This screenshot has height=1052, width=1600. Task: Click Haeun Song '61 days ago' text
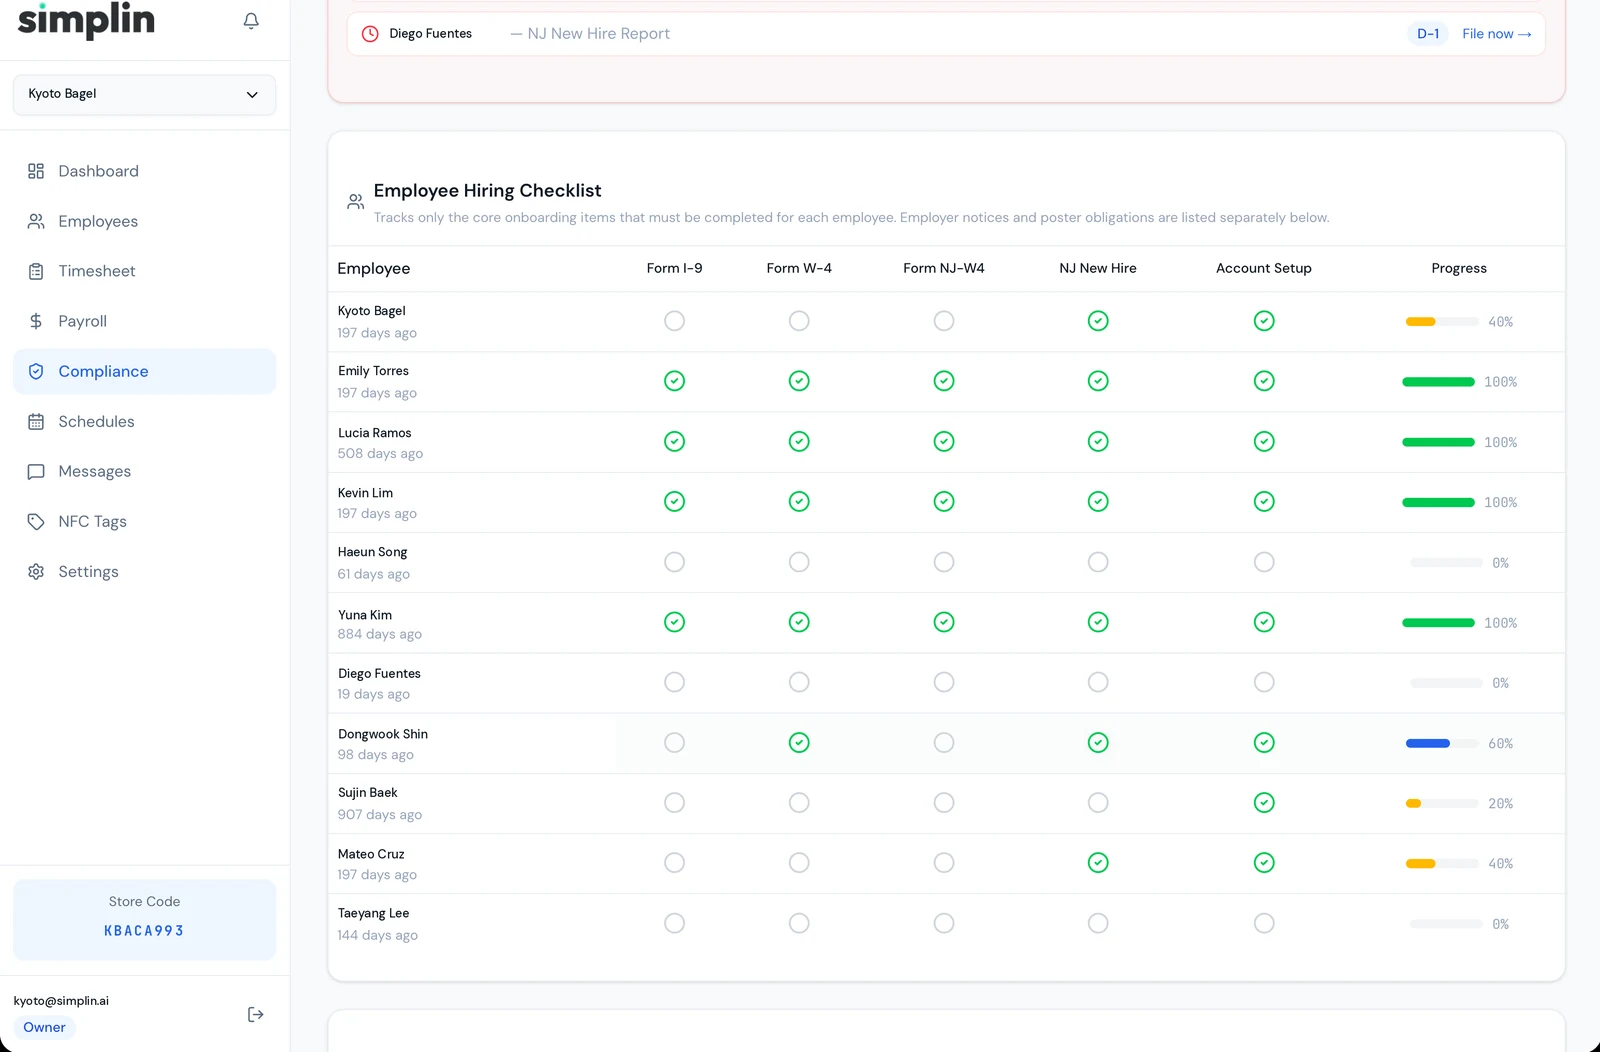[x=373, y=574]
